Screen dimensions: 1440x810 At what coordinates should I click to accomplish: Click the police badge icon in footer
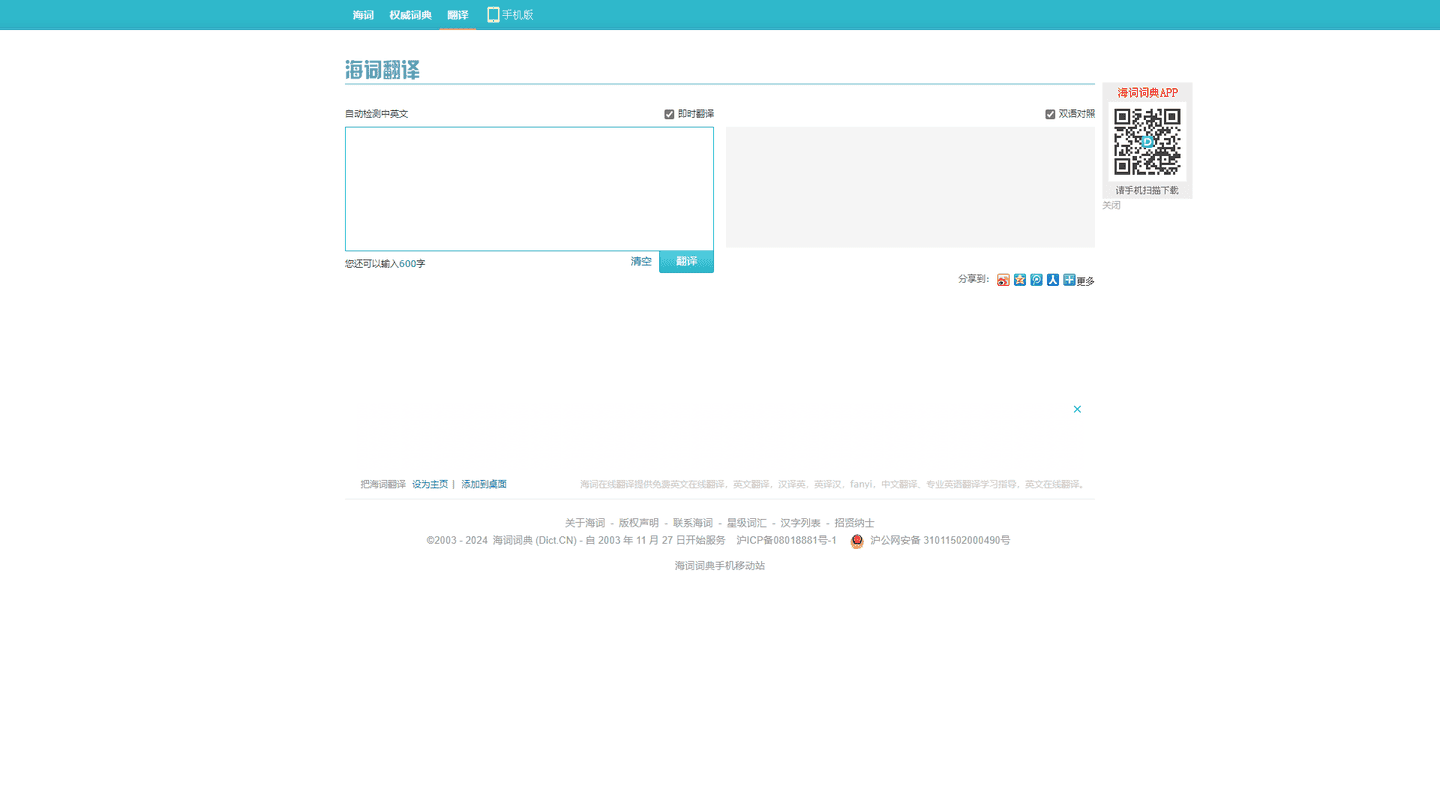coord(857,541)
